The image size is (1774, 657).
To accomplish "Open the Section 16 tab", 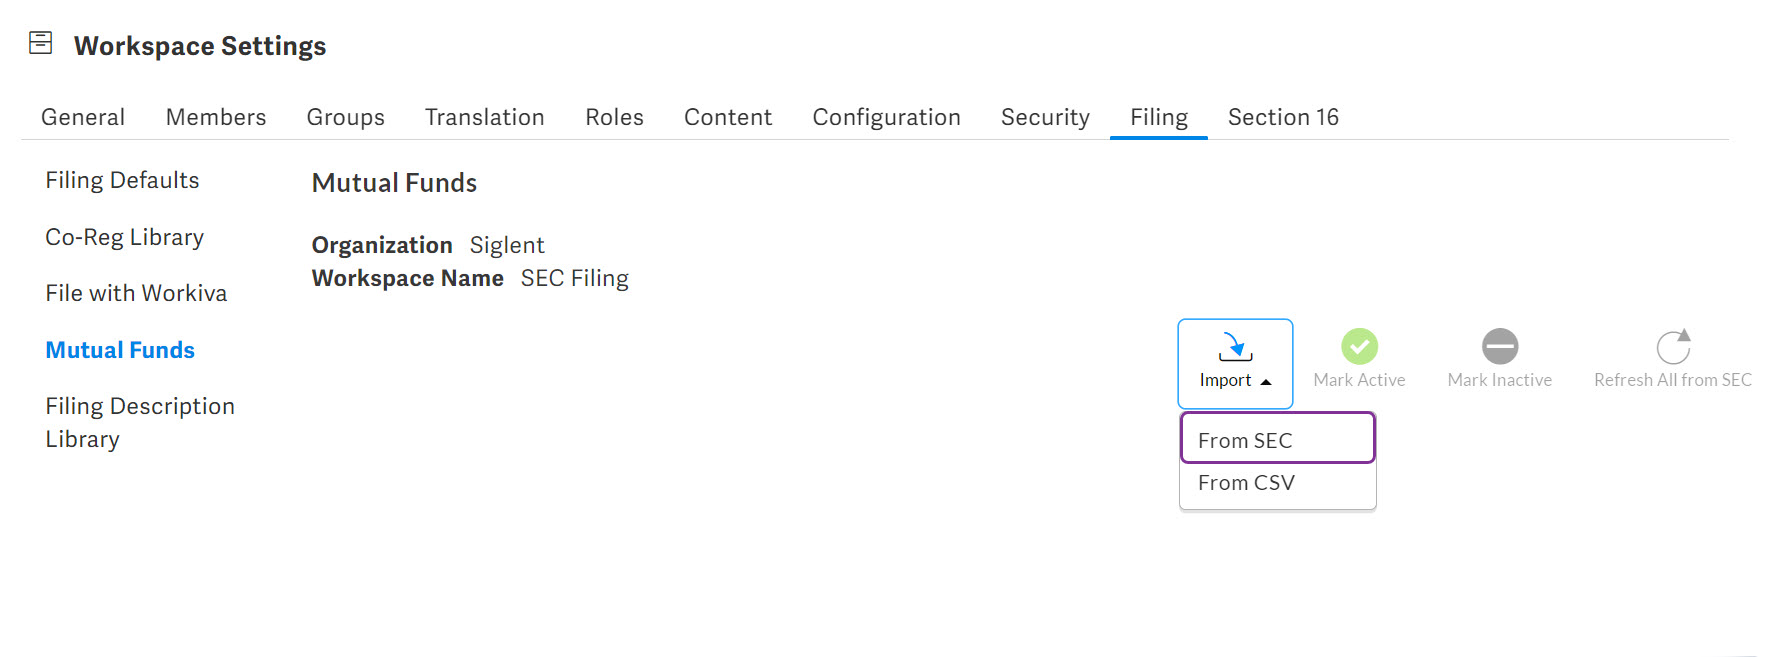I will point(1283,117).
